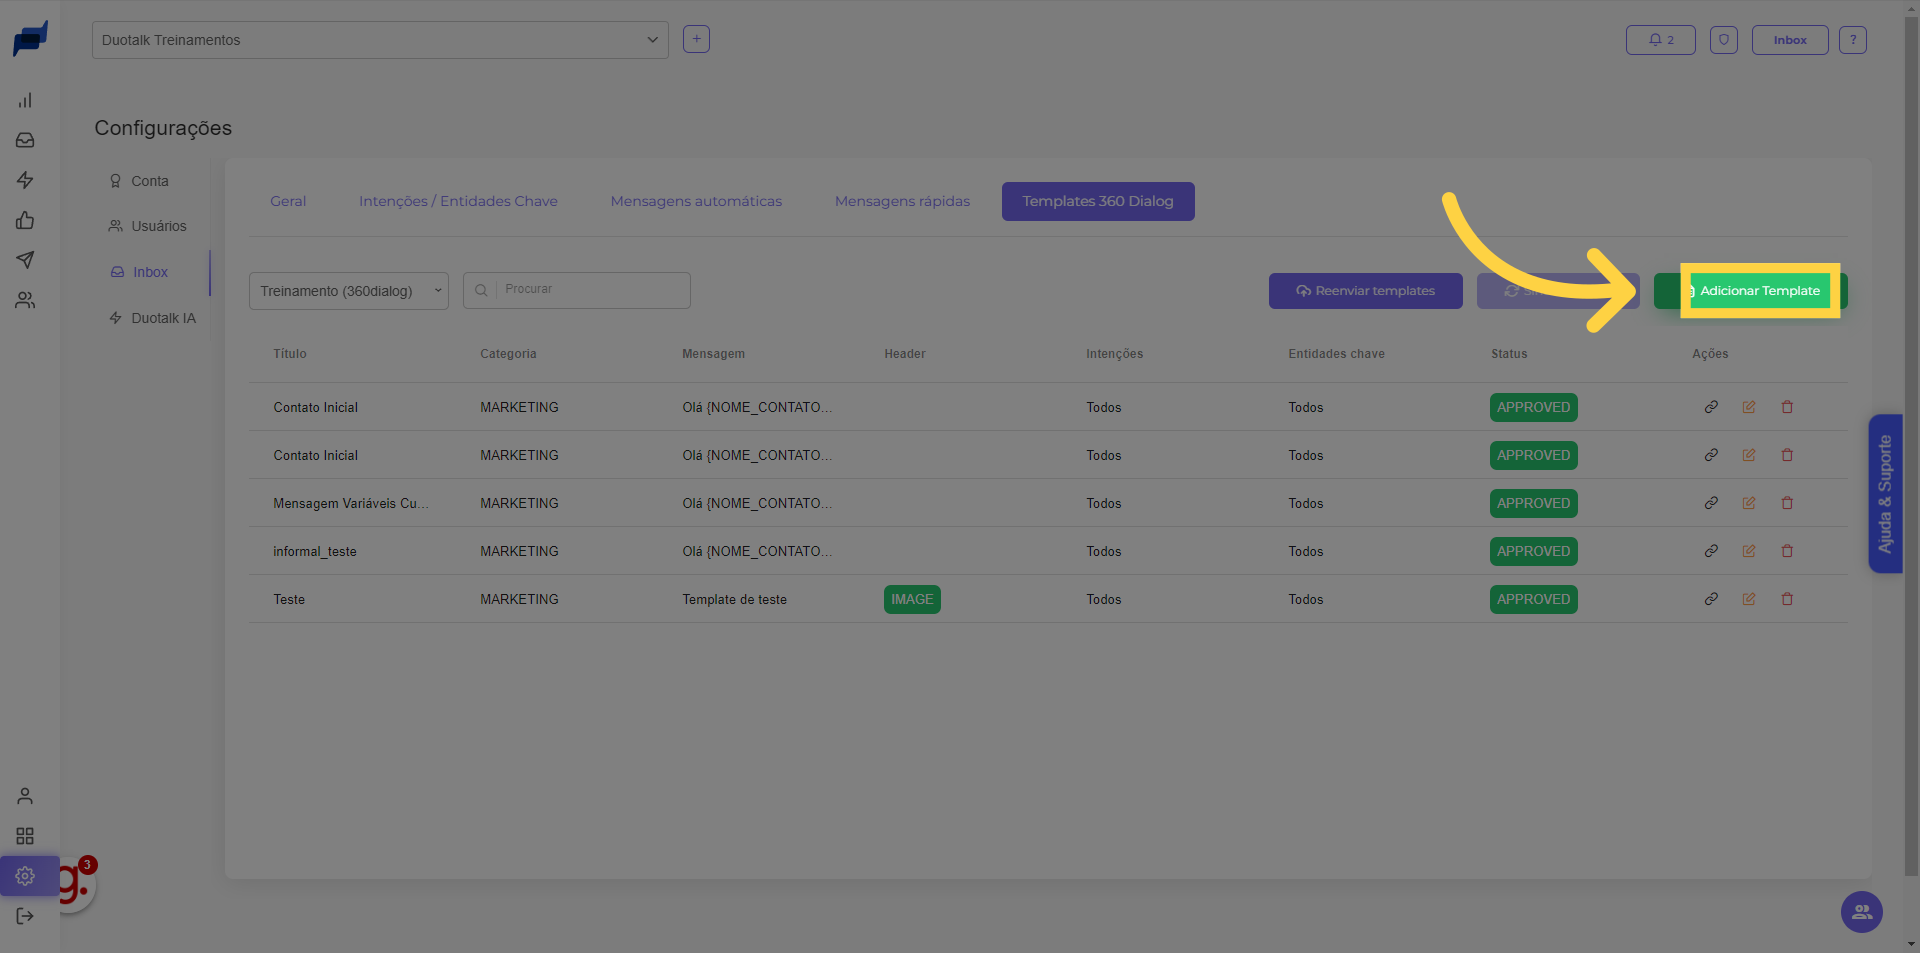Select Usuários in the settings menu
This screenshot has height=953, width=1920.
[x=158, y=226]
